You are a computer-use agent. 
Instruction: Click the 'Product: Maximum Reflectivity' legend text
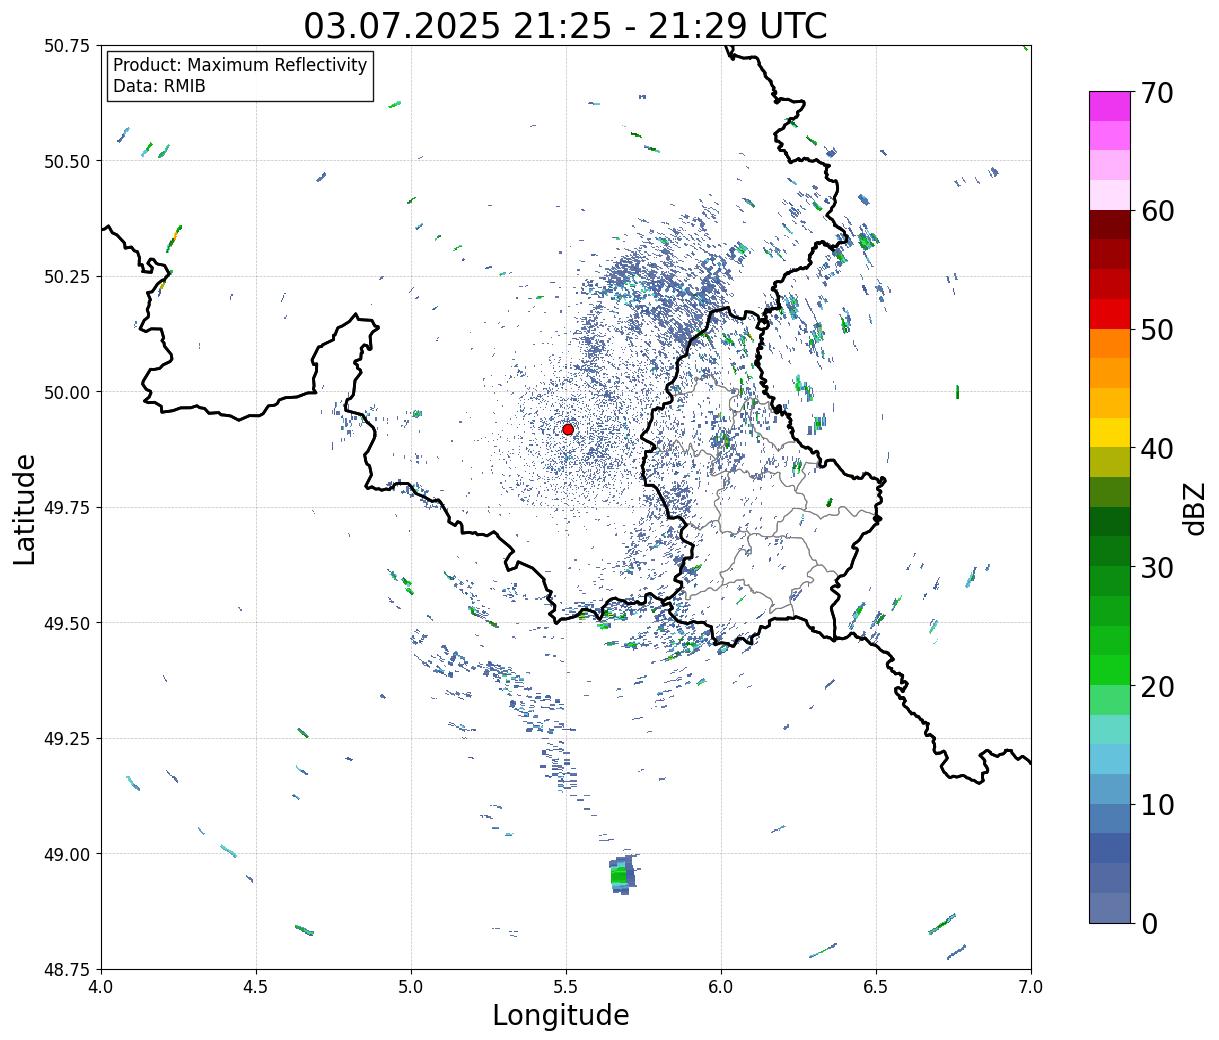[x=240, y=65]
